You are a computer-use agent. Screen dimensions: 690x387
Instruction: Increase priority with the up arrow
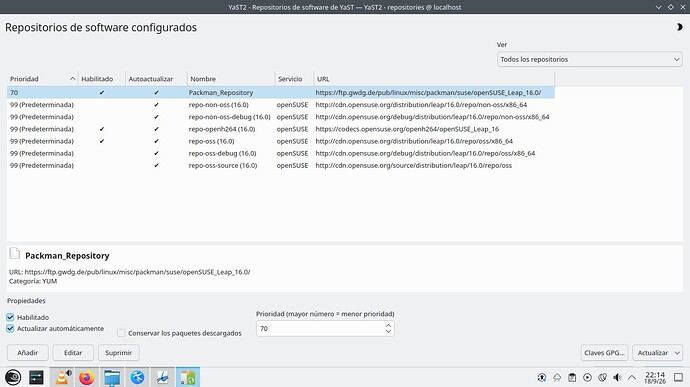coord(388,326)
